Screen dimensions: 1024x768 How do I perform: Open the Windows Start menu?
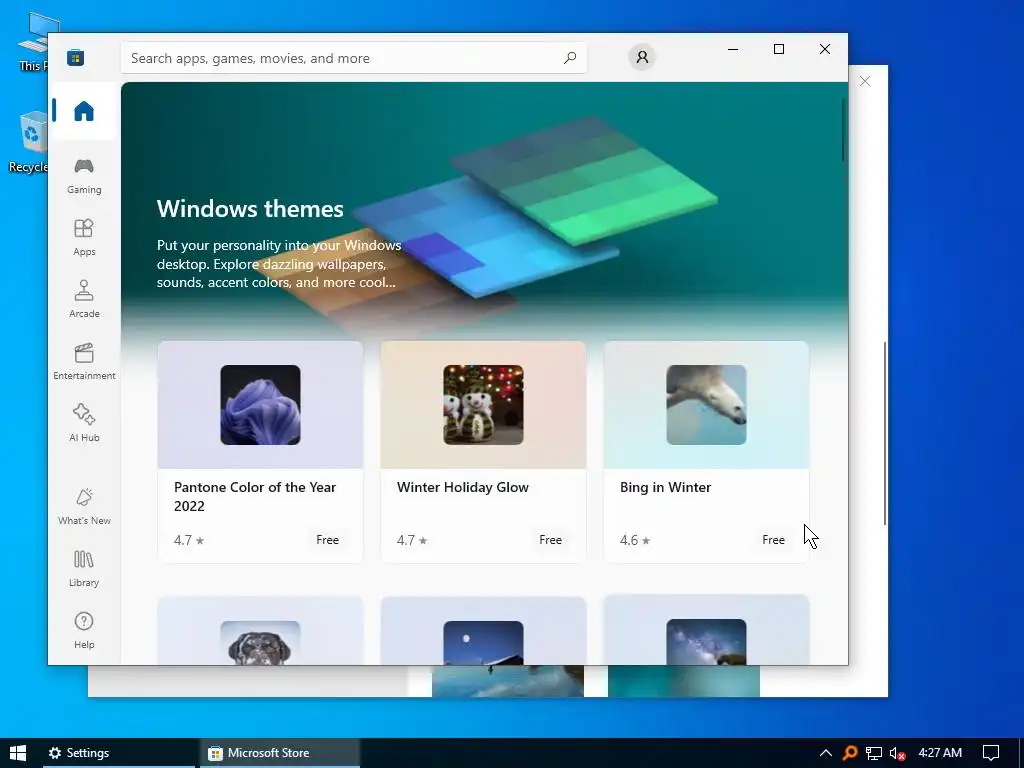pos(18,753)
